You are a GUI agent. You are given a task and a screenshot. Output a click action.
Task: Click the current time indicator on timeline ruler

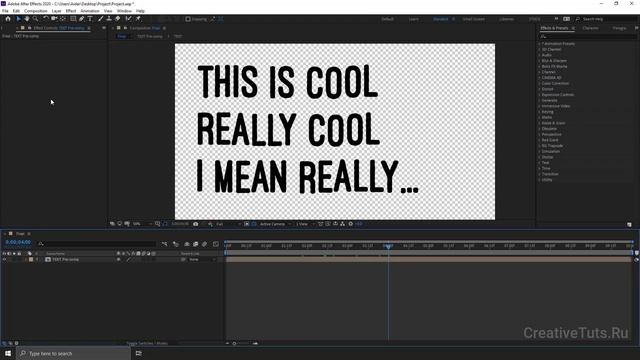pyautogui.click(x=388, y=246)
